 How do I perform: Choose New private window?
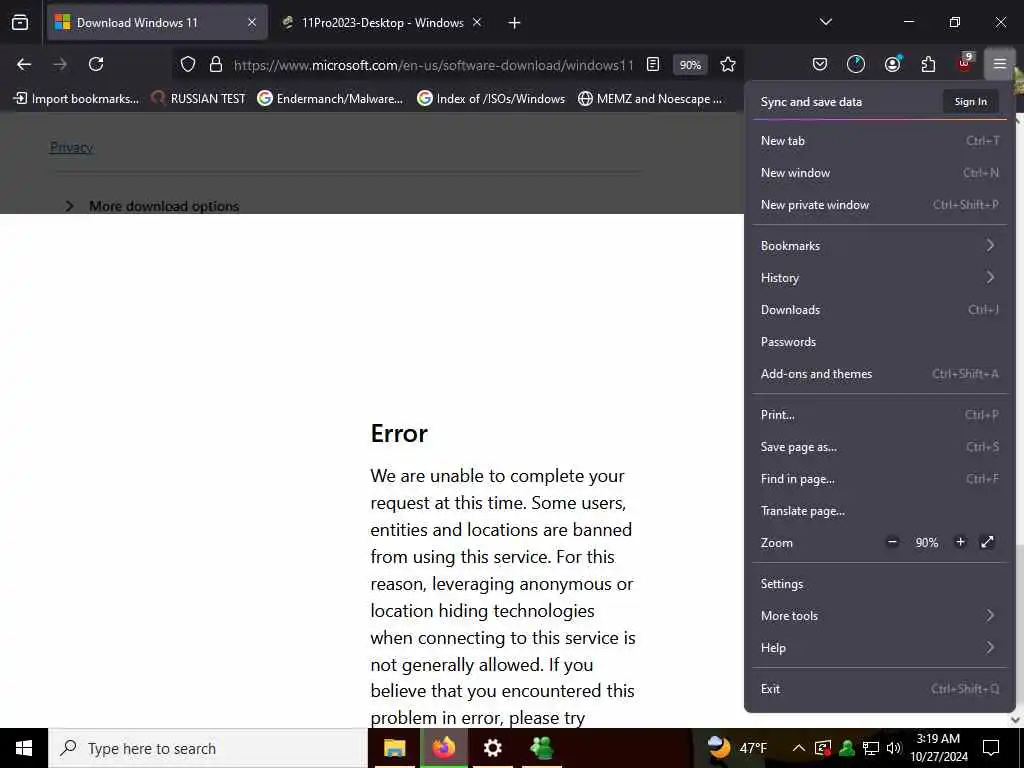click(x=880, y=204)
